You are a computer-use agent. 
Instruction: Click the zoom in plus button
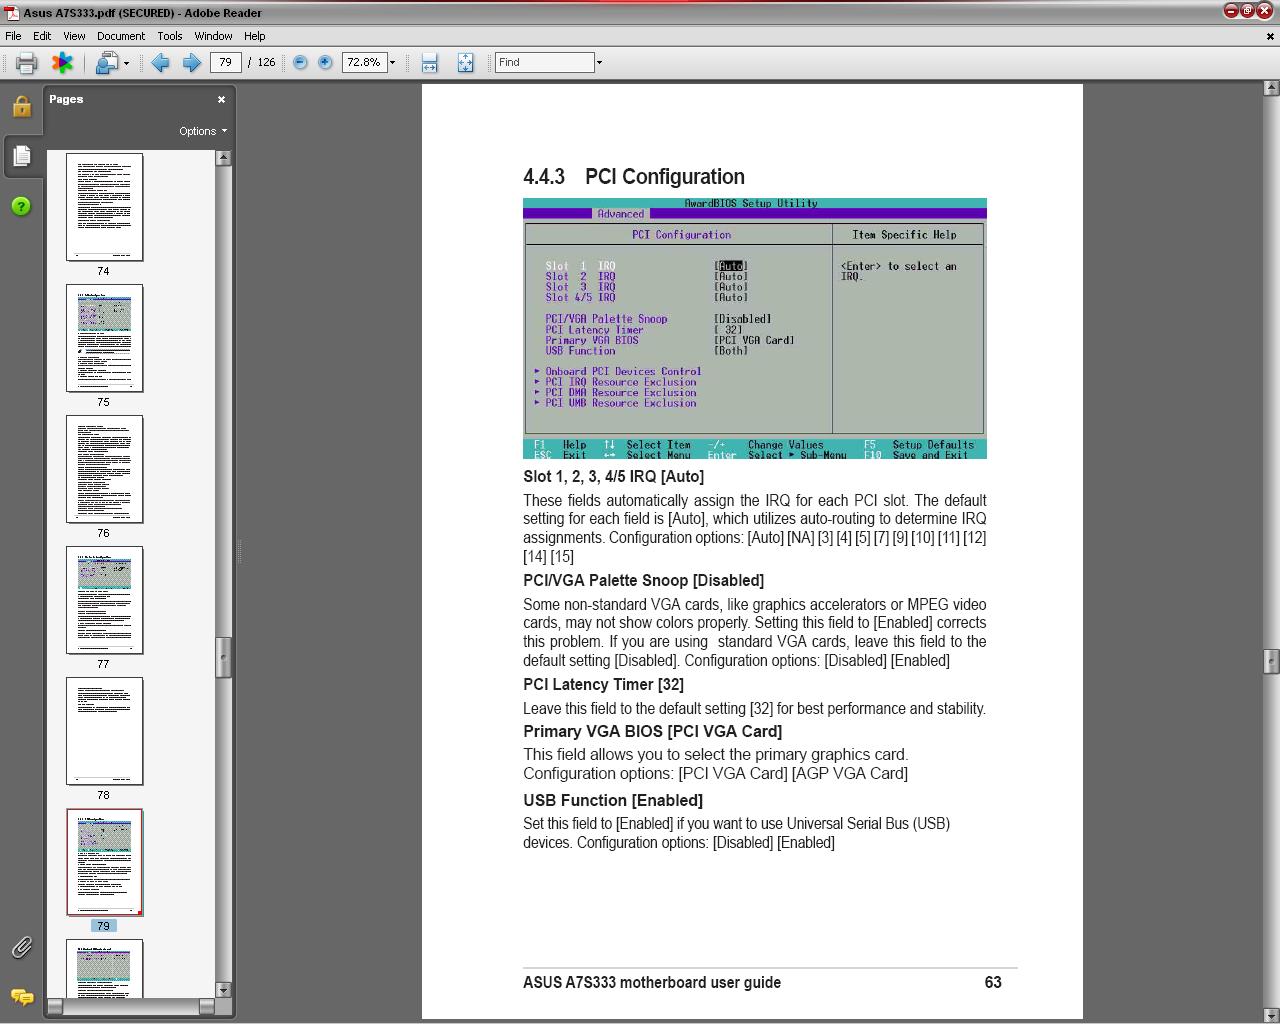click(325, 62)
